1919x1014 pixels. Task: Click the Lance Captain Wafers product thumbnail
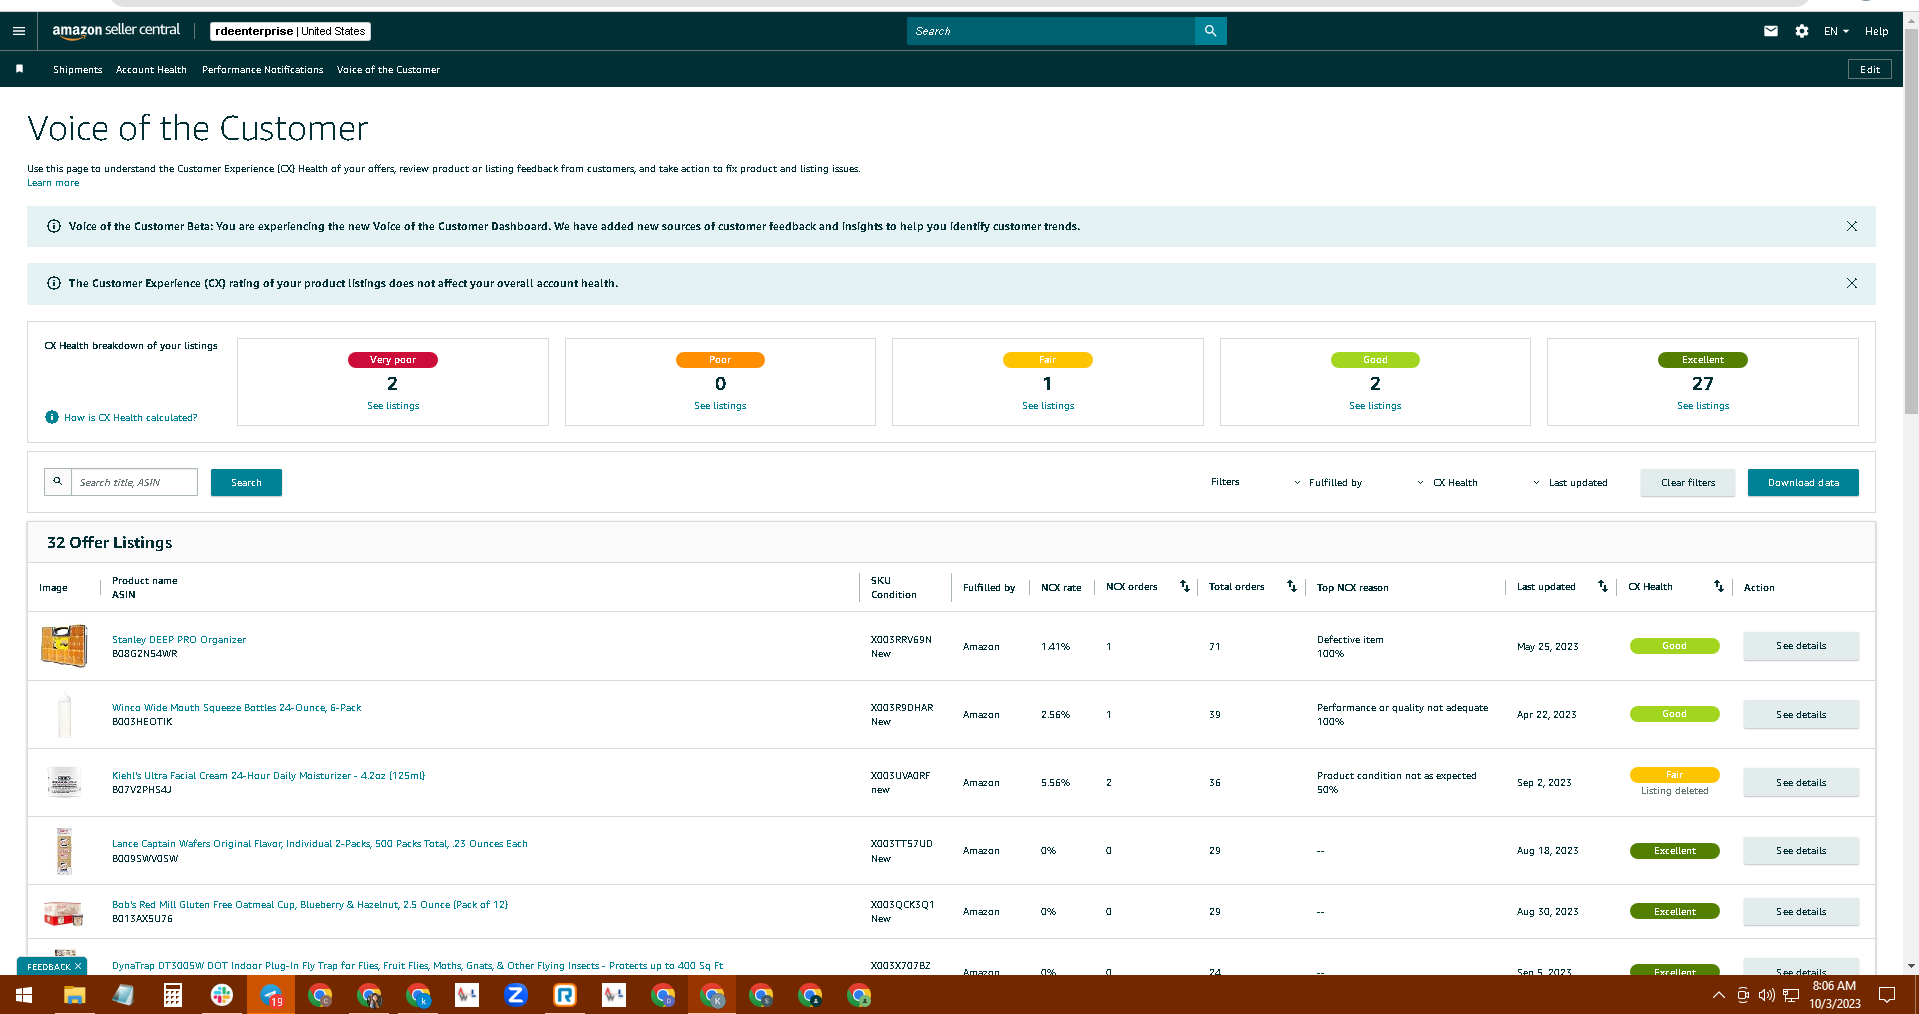(64, 850)
